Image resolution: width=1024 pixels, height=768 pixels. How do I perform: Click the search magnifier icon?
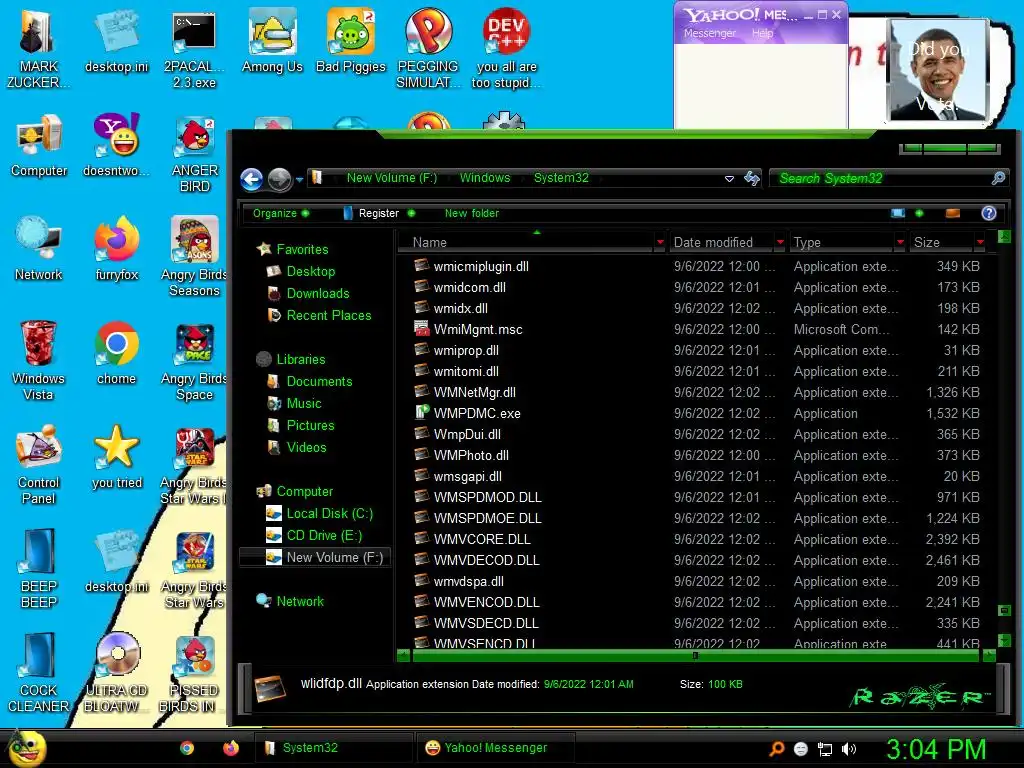click(x=998, y=178)
